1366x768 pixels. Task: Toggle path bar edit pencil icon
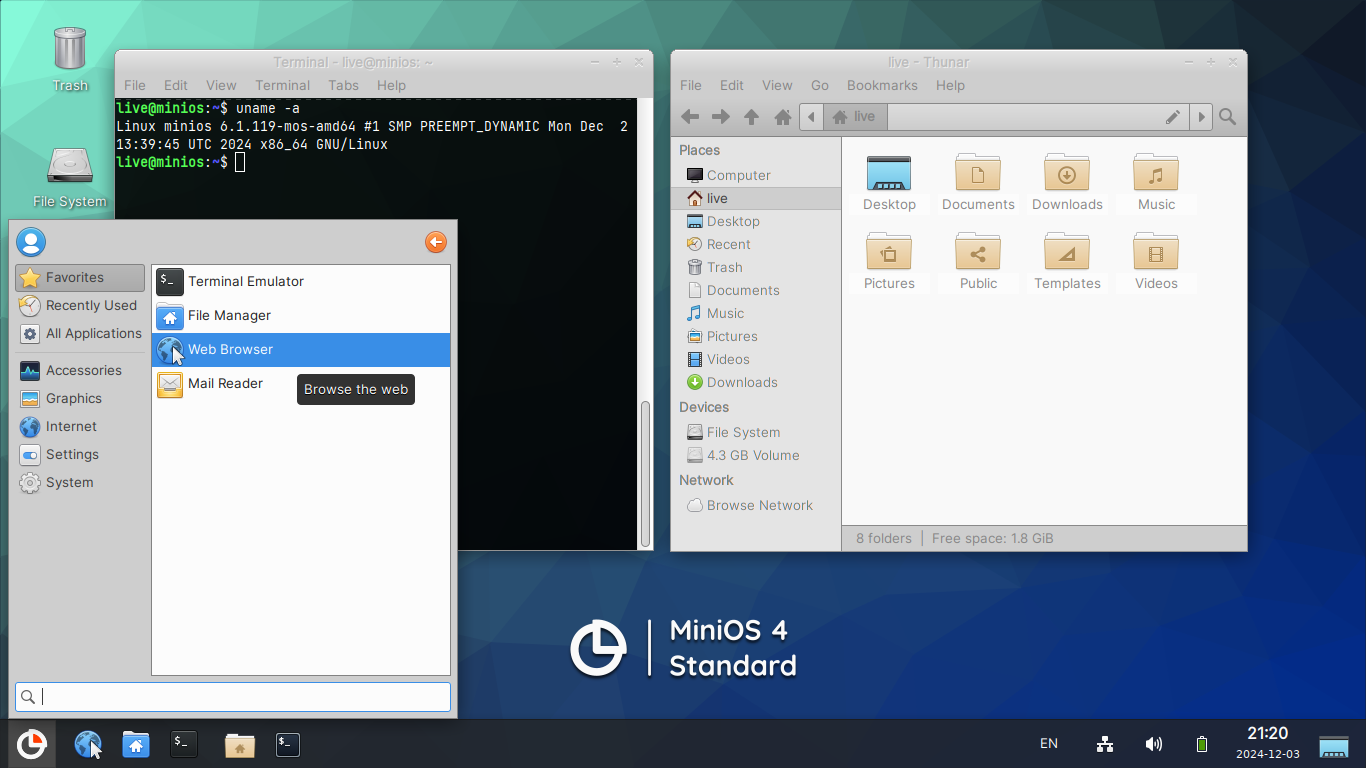pyautogui.click(x=1173, y=117)
